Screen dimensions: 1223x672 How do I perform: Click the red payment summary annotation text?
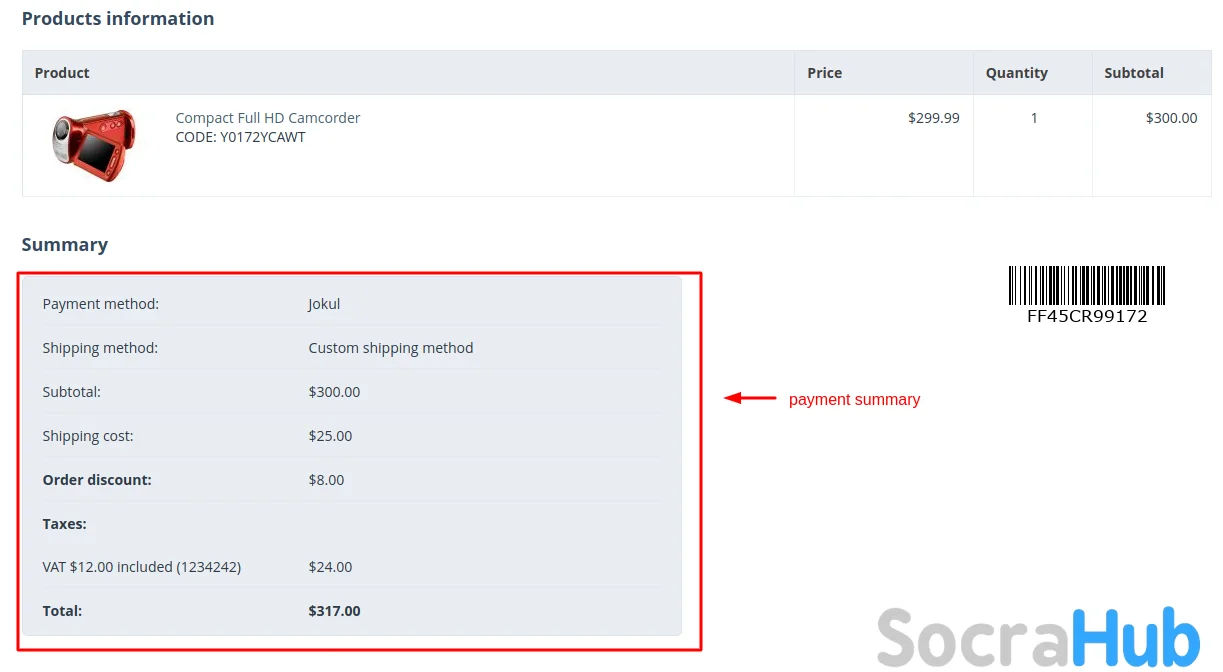tap(854, 400)
